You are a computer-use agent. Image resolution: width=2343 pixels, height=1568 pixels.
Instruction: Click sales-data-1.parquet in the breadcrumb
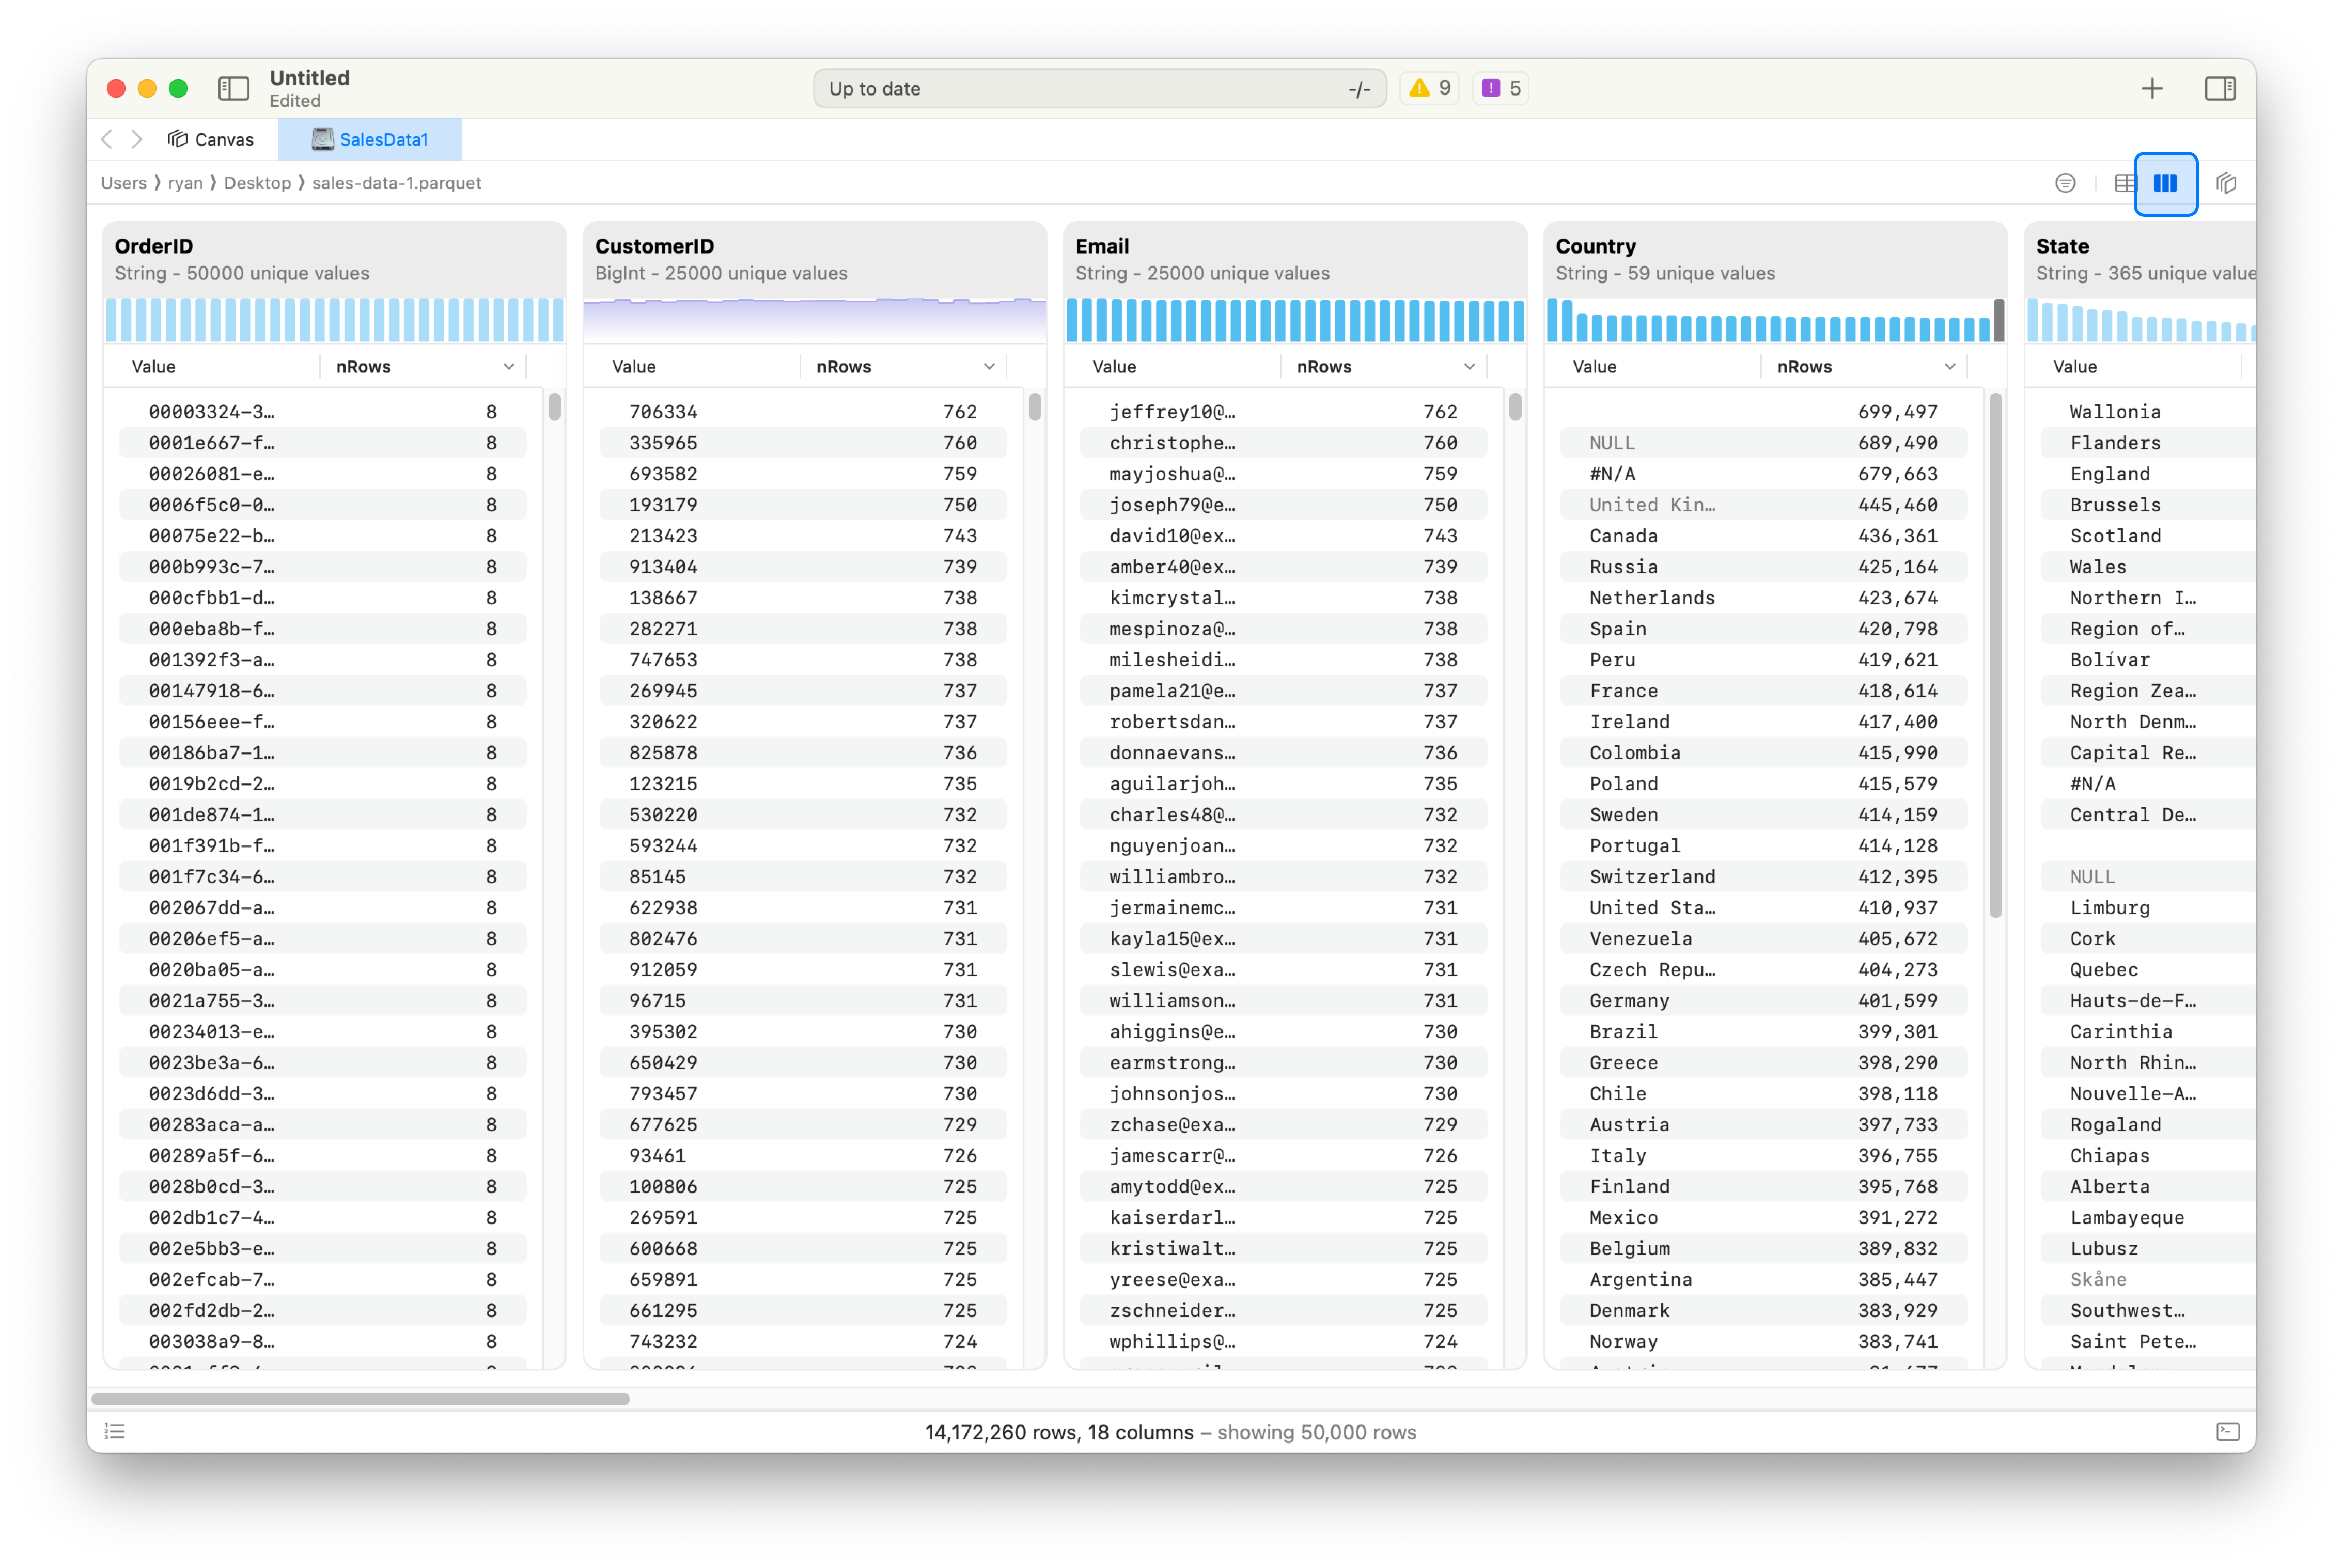tap(396, 183)
